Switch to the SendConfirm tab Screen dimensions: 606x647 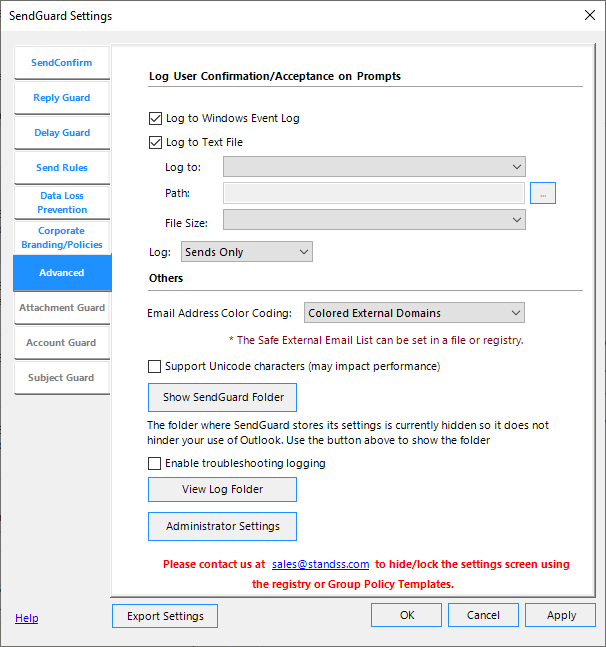click(61, 63)
